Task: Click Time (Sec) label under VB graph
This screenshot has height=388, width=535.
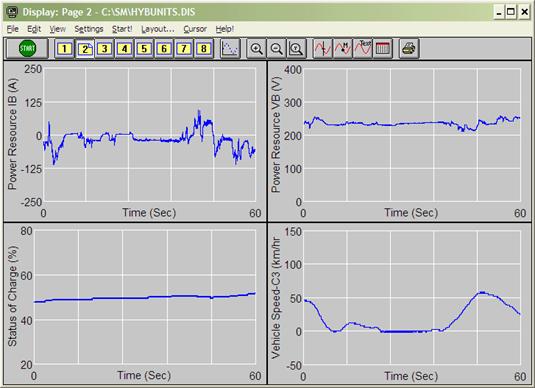Action: coord(411,213)
